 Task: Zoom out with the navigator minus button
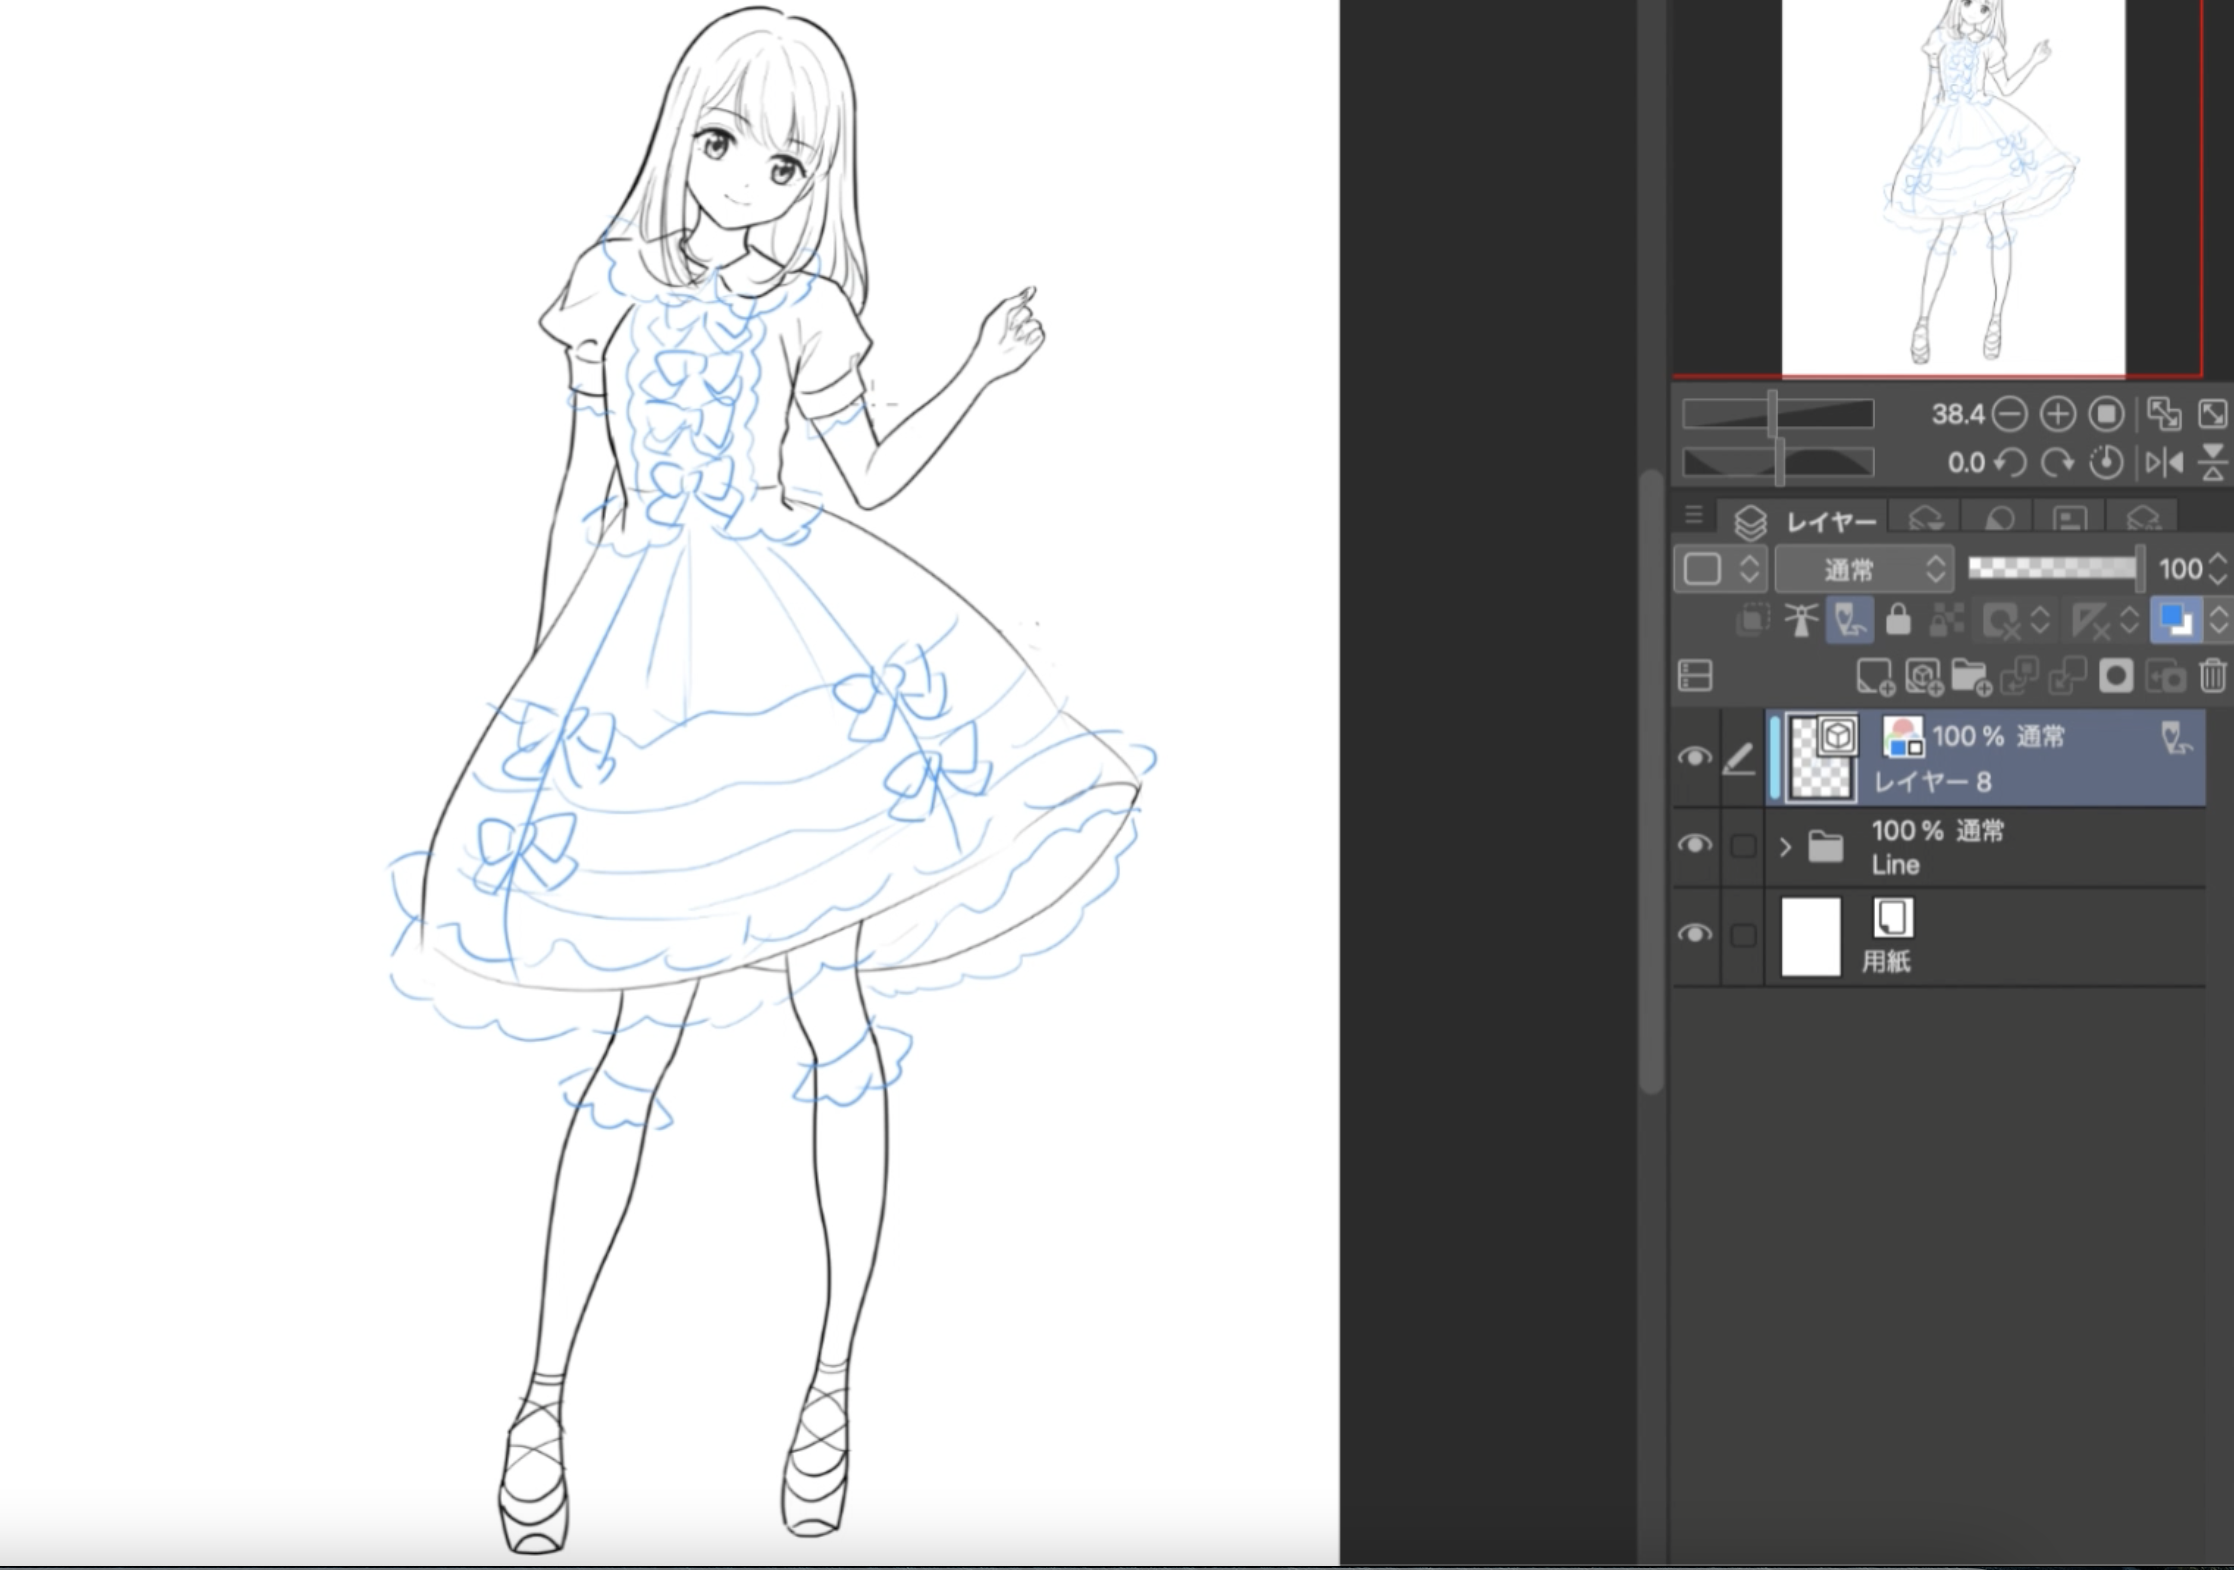[2009, 414]
